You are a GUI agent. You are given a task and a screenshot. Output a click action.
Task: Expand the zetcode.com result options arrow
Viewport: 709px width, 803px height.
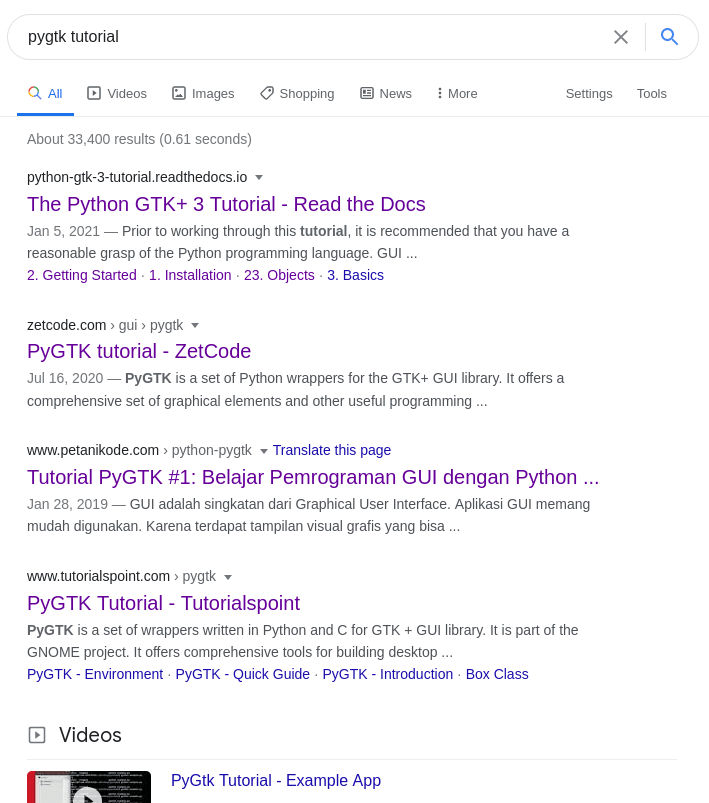pyautogui.click(x=195, y=325)
